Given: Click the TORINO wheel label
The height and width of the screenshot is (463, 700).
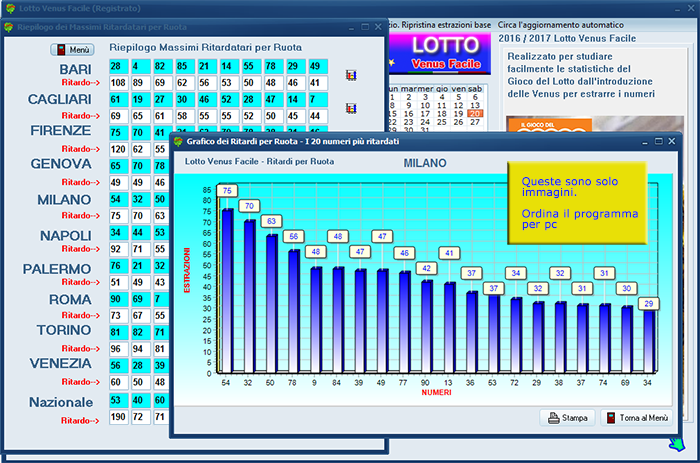Looking at the screenshot, I should pyautogui.click(x=64, y=330).
